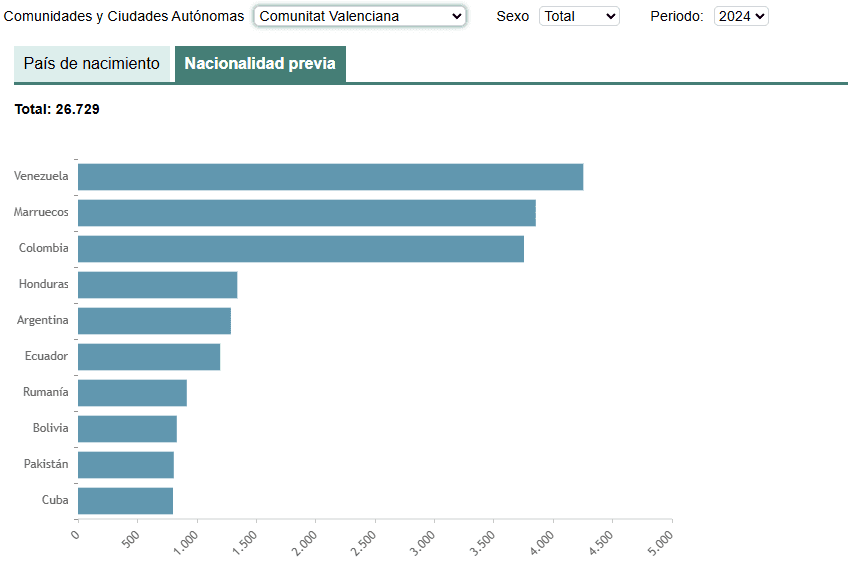Select the Marruecos bar
Screen dimensions: 851x576
coord(306,213)
